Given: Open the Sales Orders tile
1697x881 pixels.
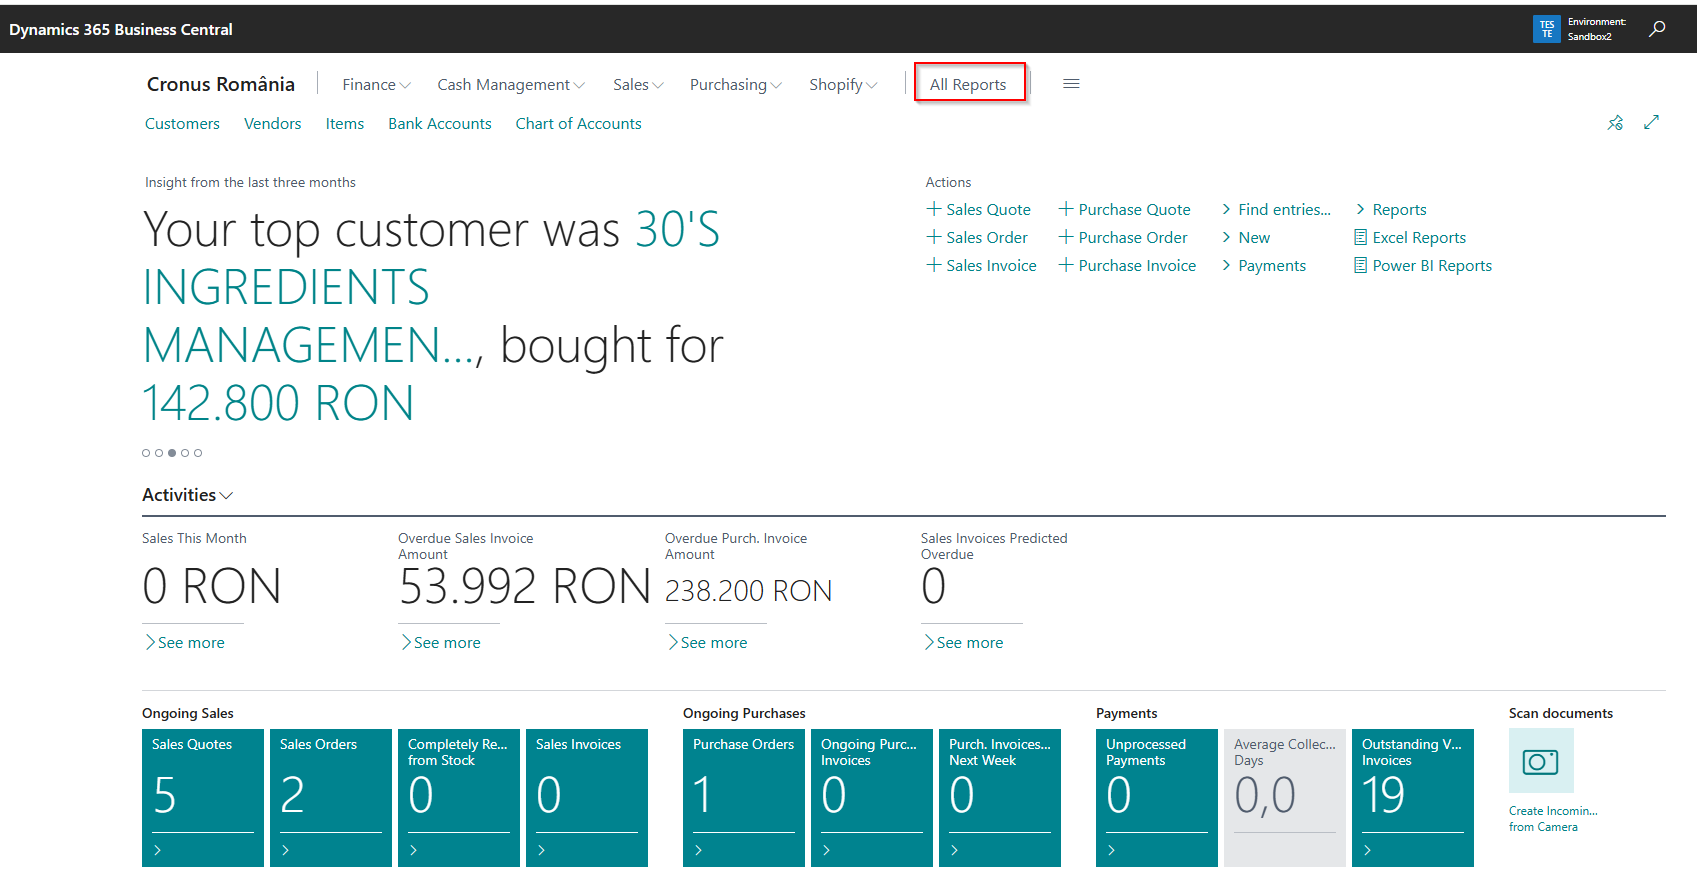Looking at the screenshot, I should pyautogui.click(x=331, y=798).
